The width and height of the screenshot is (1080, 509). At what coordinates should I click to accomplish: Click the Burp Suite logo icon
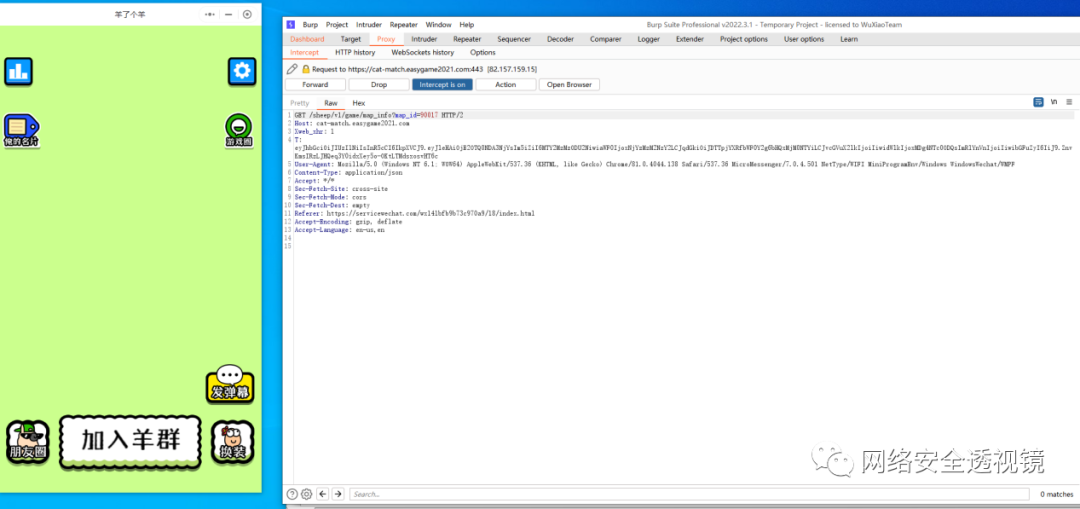(x=291, y=24)
